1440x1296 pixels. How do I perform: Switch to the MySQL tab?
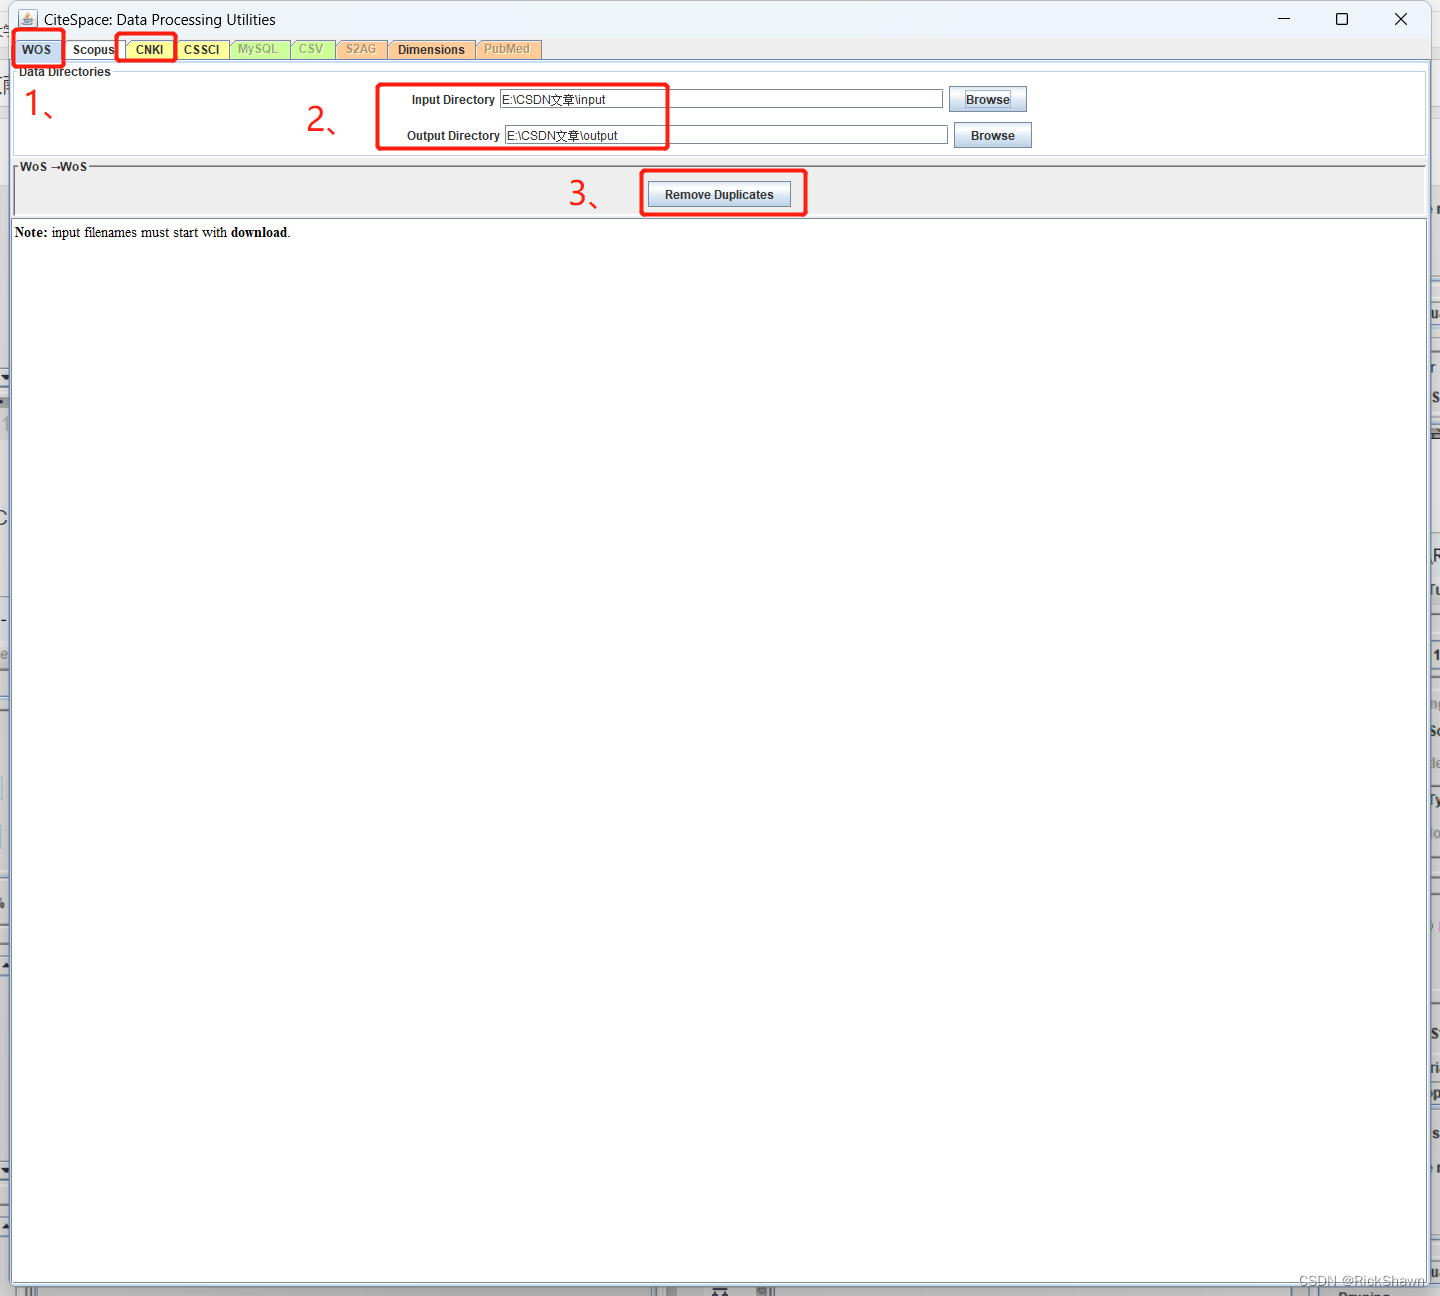coord(258,49)
